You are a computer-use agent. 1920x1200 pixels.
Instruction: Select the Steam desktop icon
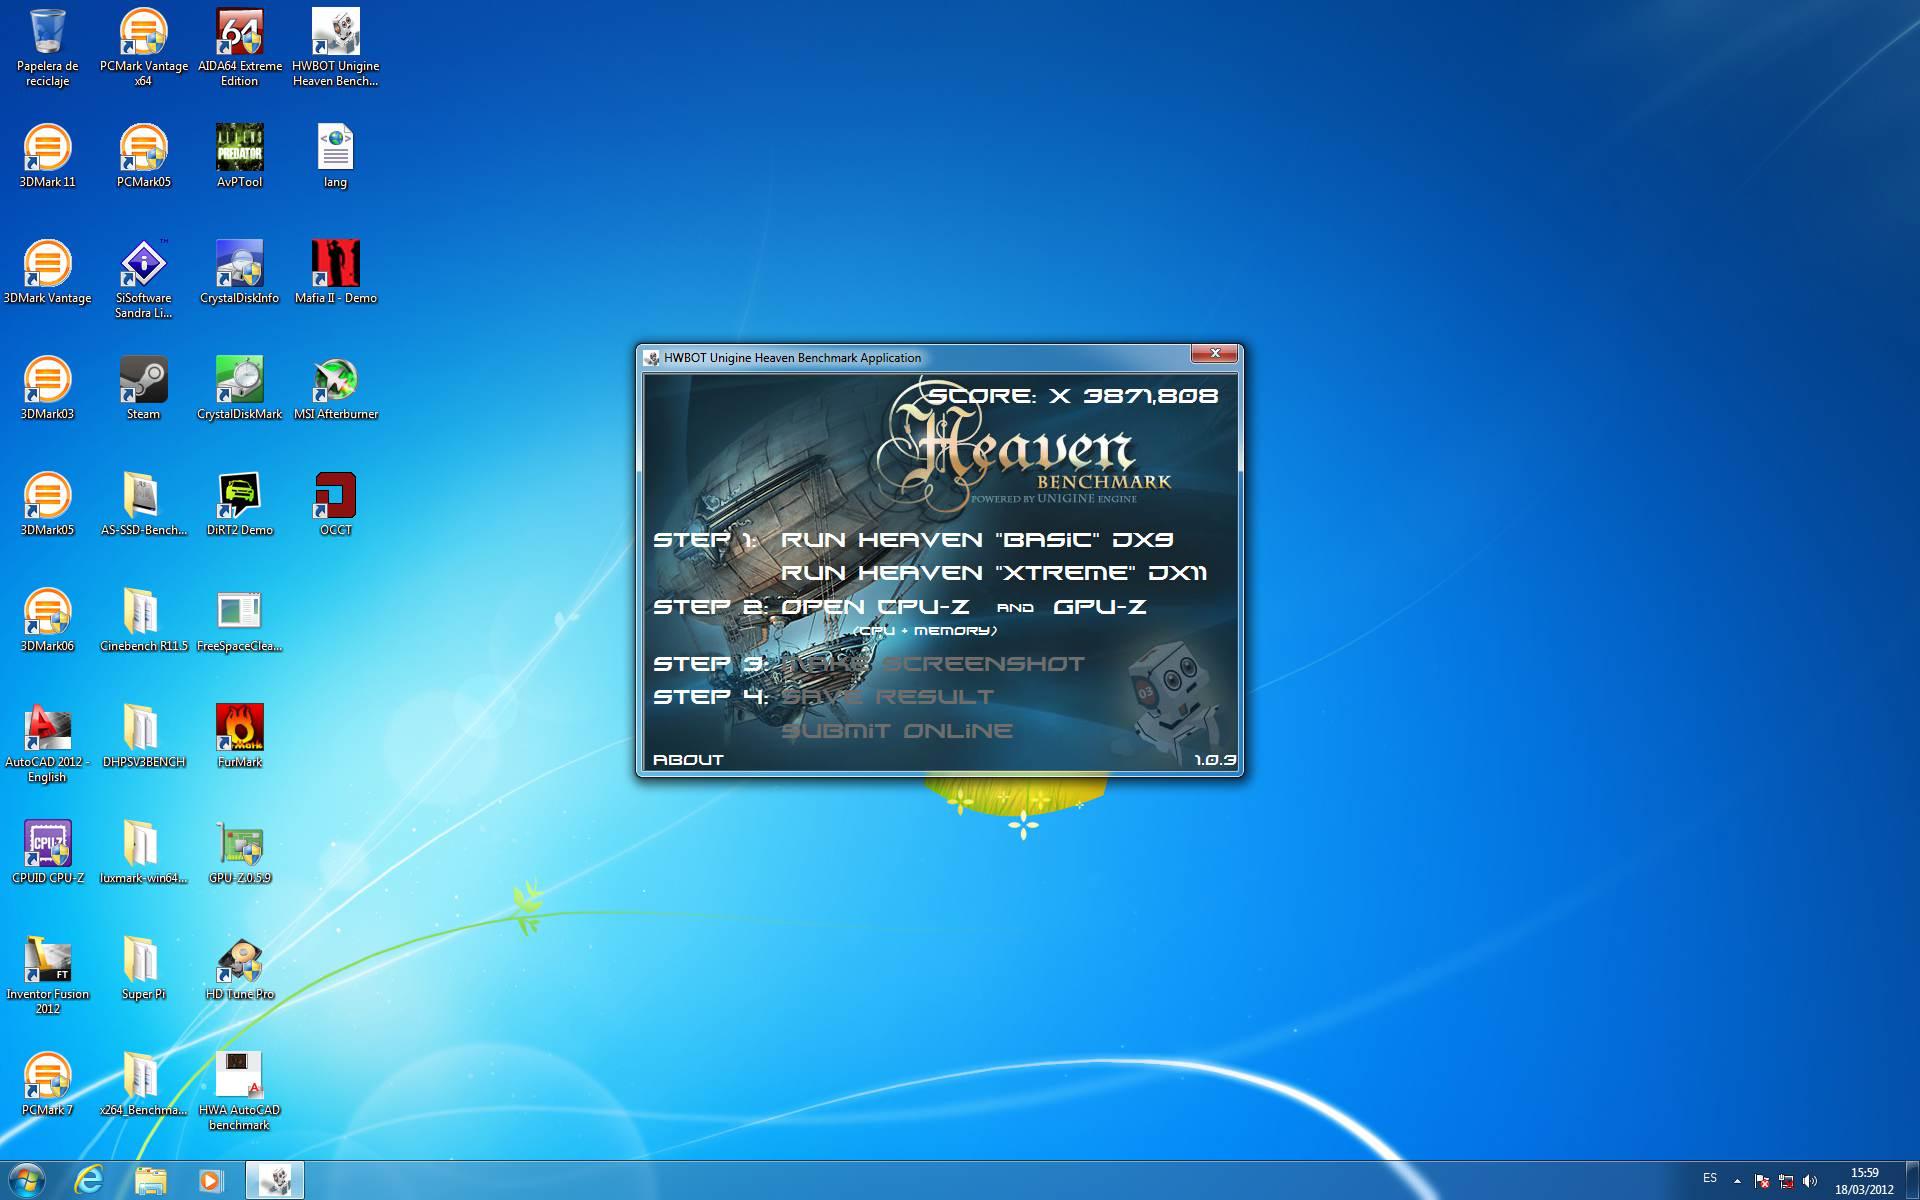[x=144, y=388]
